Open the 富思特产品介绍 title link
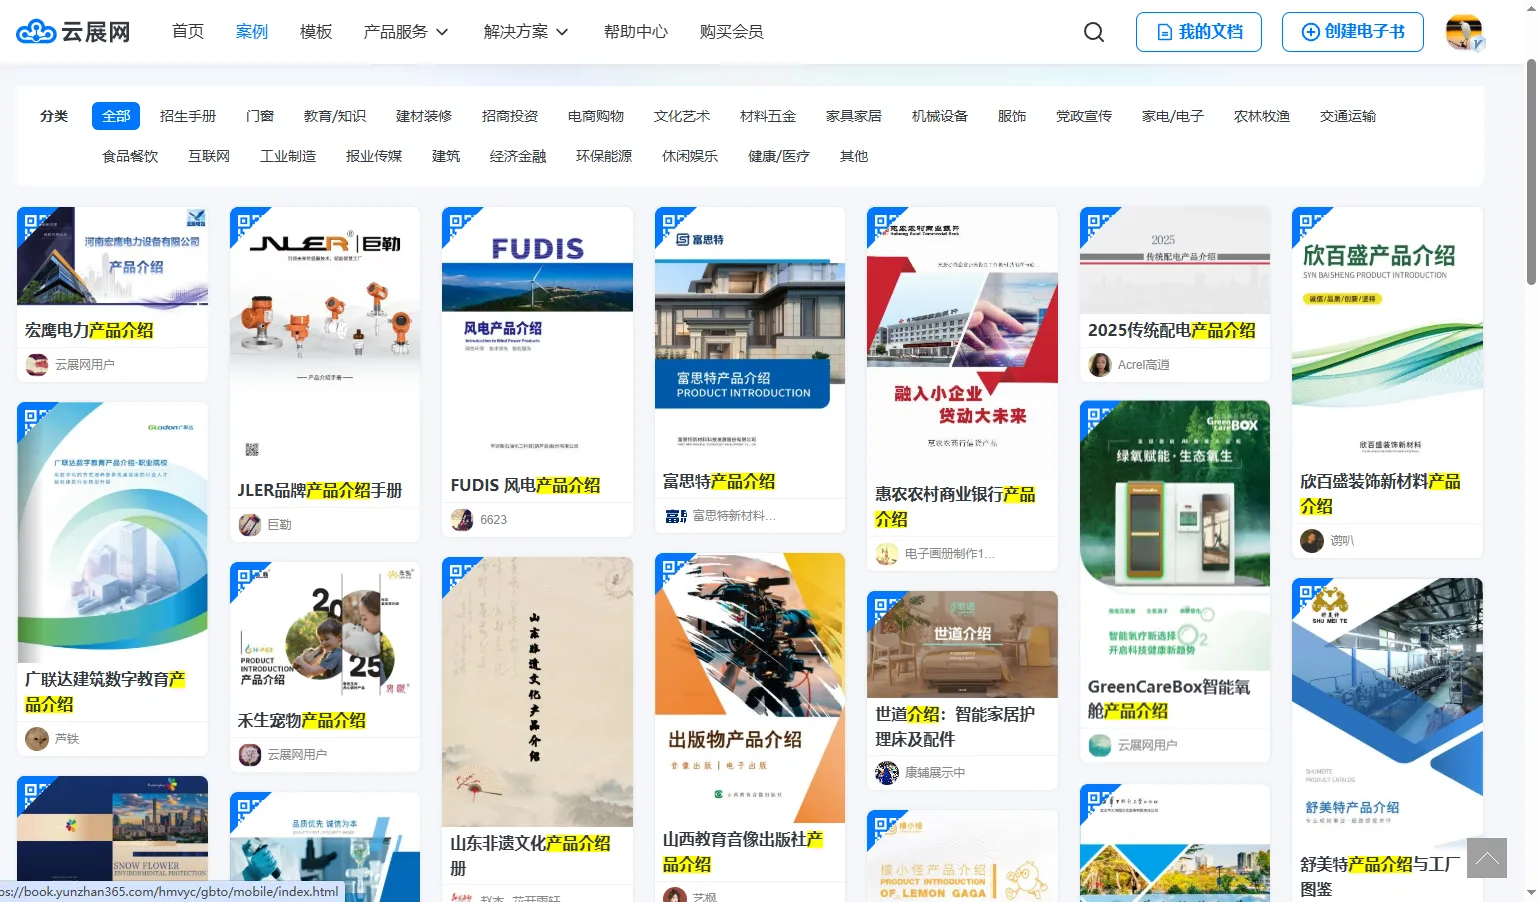 718,481
